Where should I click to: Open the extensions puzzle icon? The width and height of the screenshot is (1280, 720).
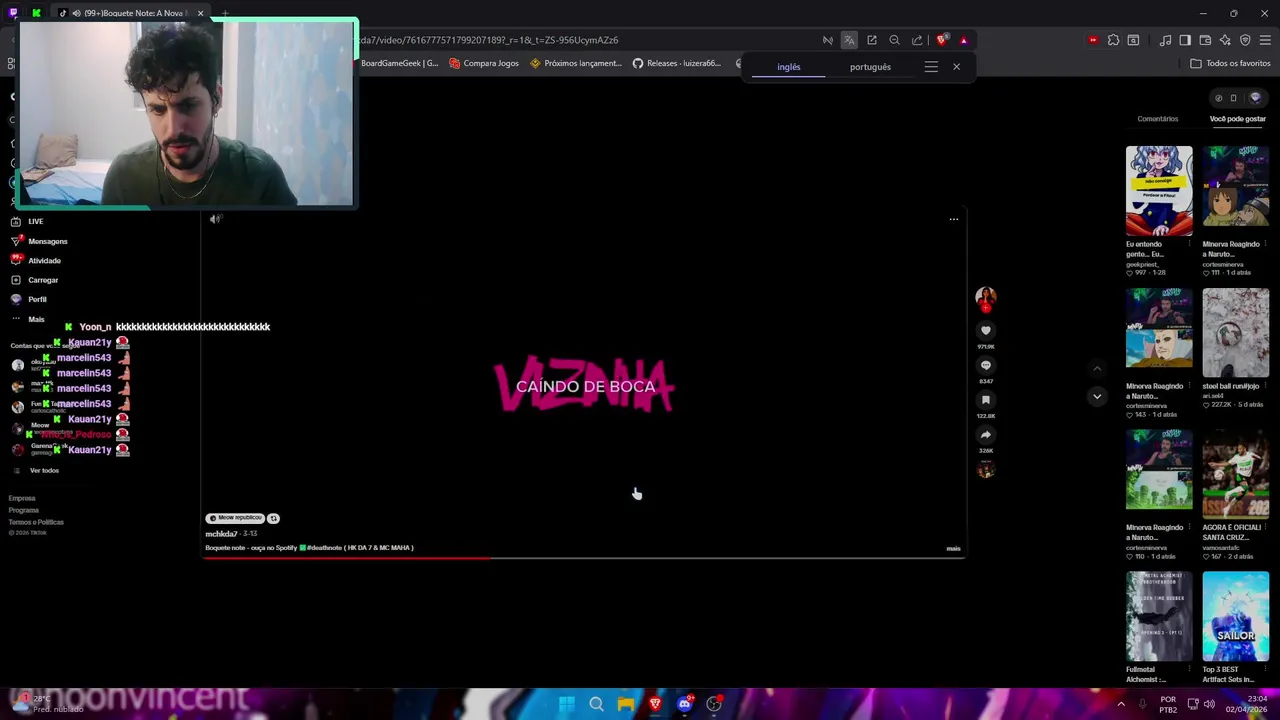tap(1113, 40)
